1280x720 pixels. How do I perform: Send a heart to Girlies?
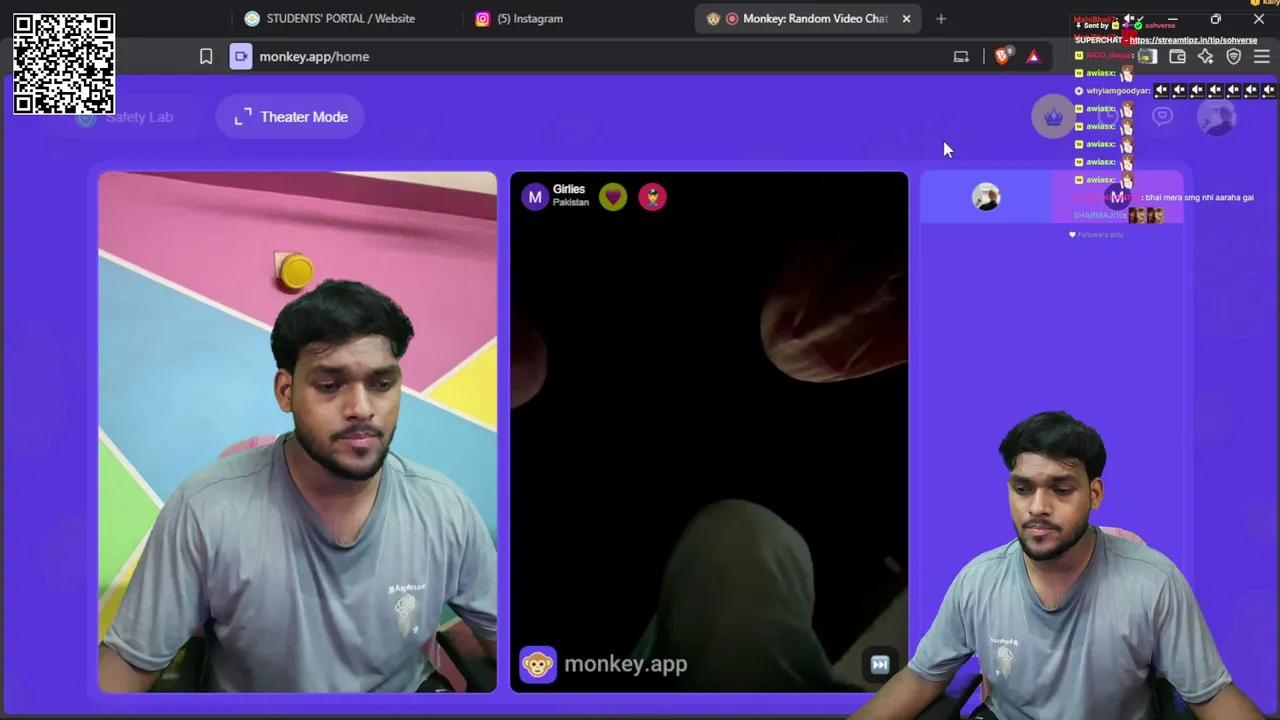(613, 197)
